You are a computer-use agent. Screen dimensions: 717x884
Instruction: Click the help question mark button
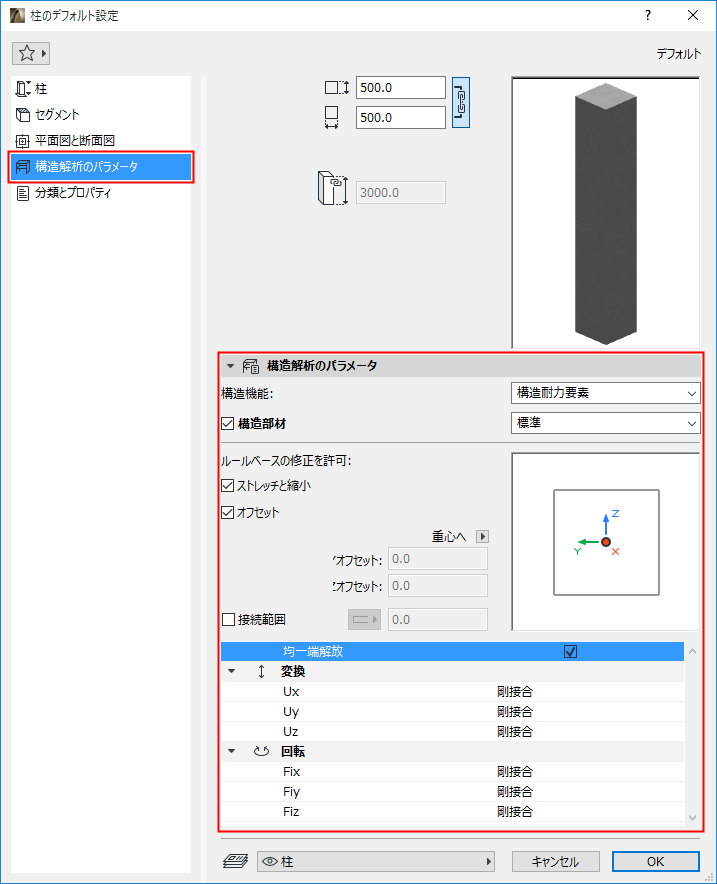(x=648, y=15)
